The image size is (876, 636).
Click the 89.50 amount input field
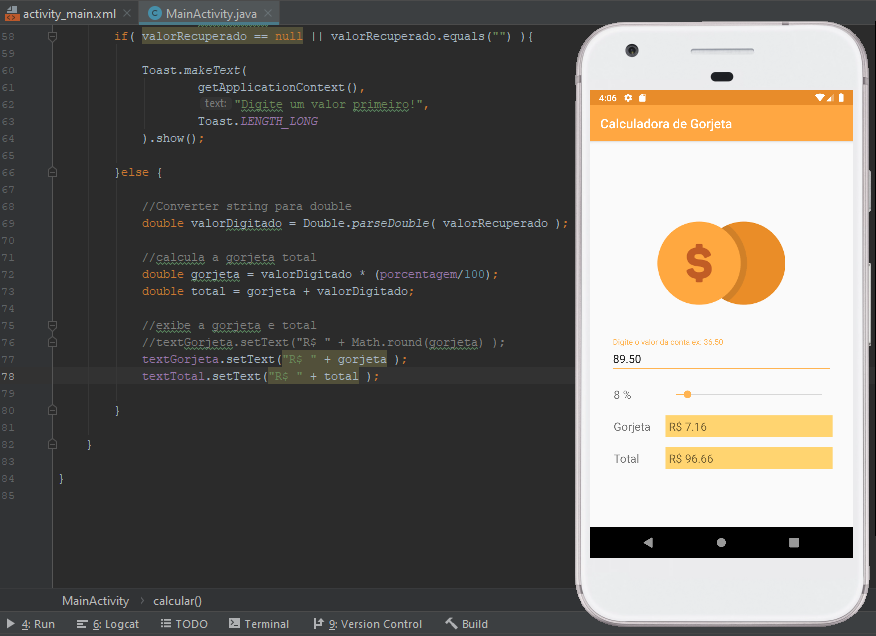(x=720, y=359)
